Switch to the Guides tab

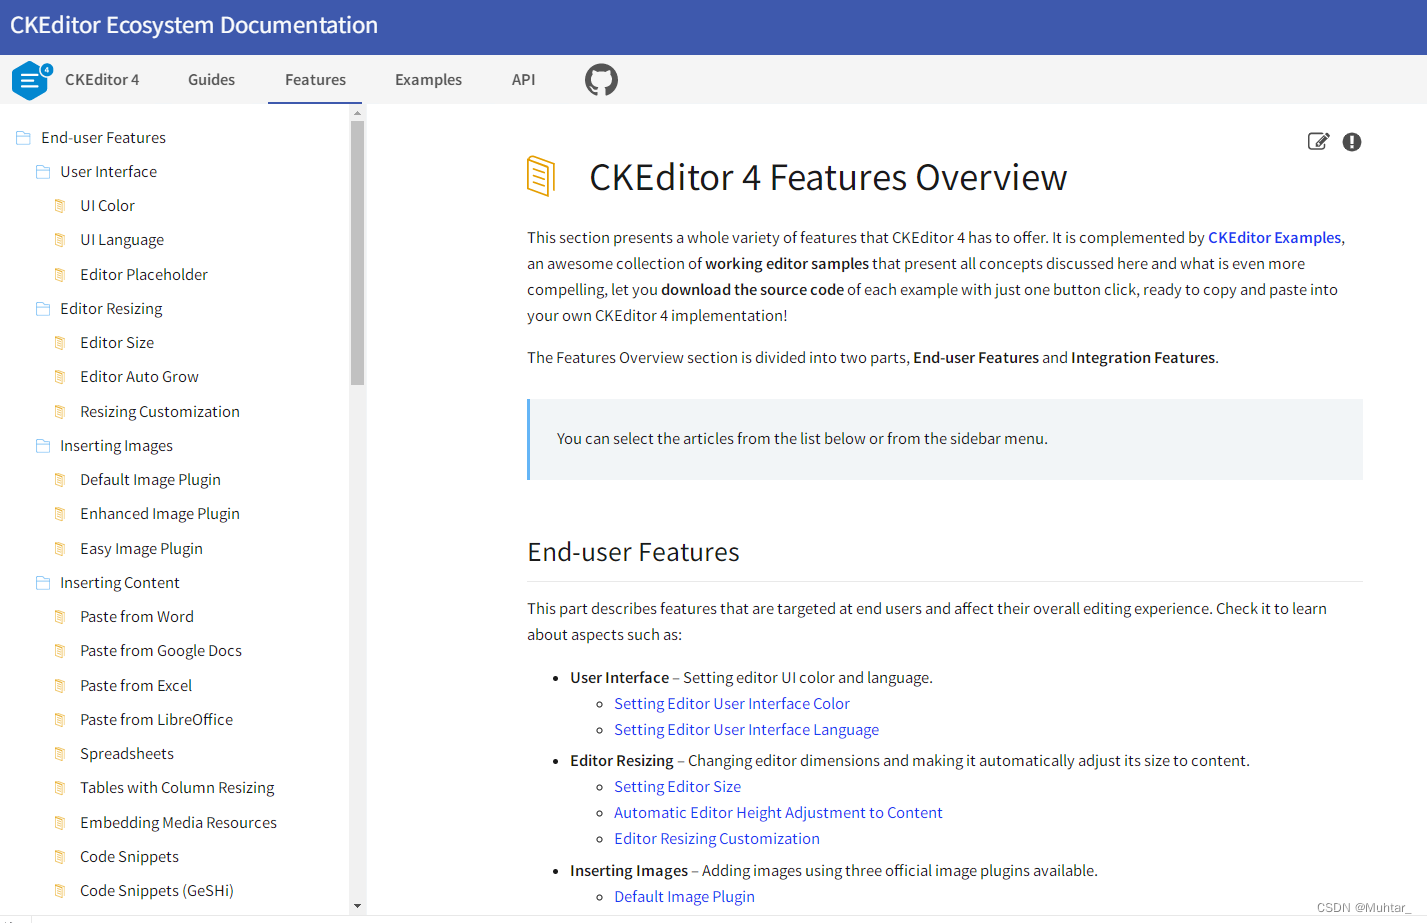pos(211,80)
